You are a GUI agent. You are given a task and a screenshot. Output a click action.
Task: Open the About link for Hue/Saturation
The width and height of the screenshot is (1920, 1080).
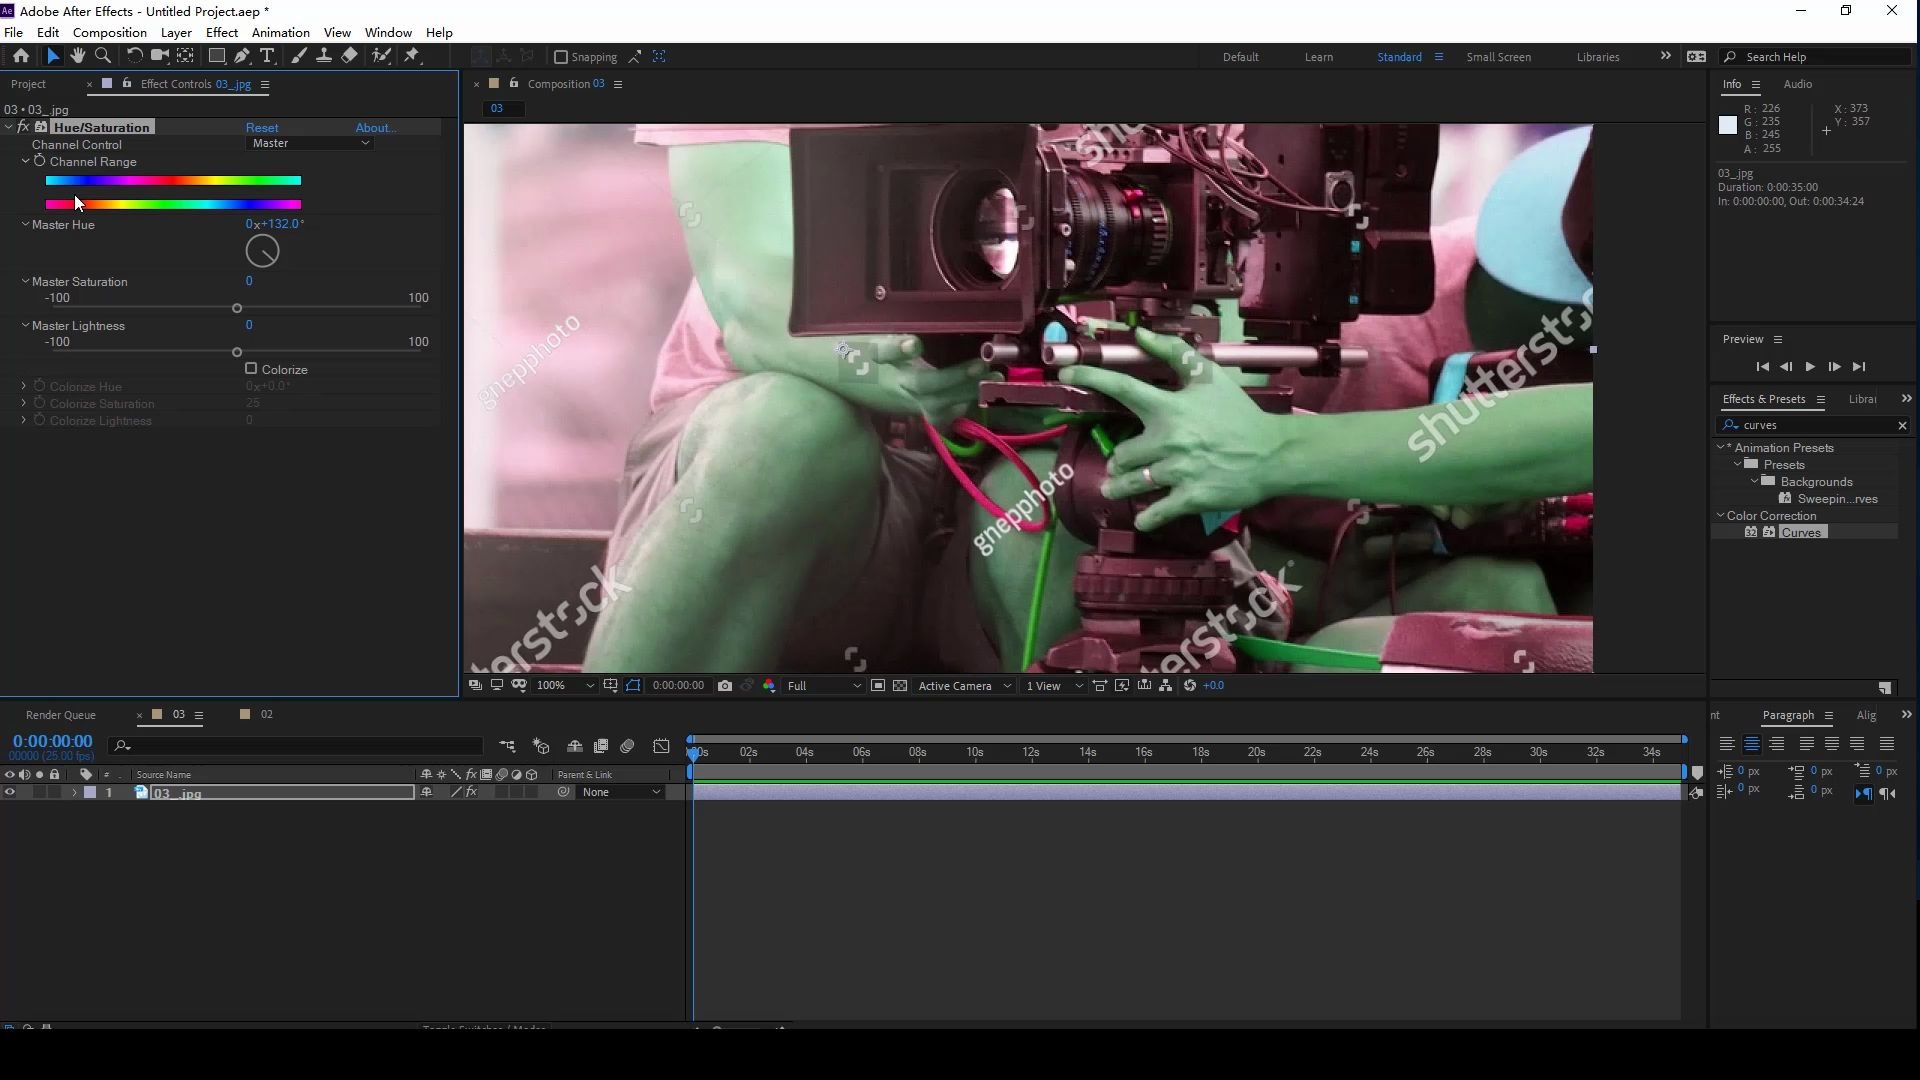coord(376,127)
